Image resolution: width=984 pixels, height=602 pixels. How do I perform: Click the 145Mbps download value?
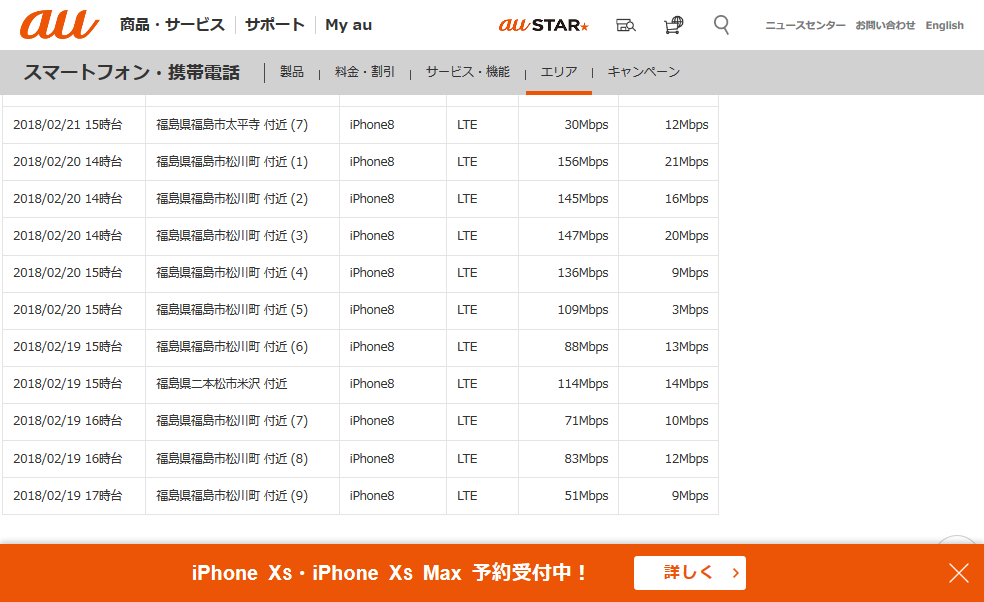[x=583, y=198]
